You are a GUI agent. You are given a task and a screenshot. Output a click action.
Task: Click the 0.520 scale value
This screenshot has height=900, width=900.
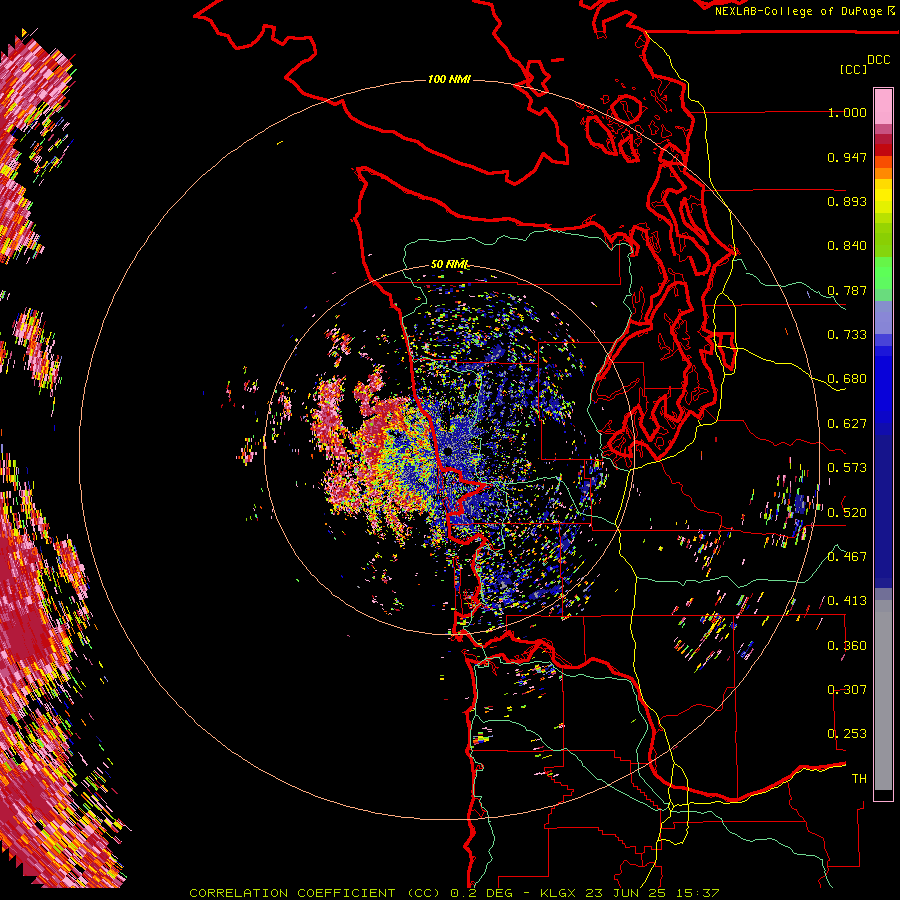click(847, 512)
